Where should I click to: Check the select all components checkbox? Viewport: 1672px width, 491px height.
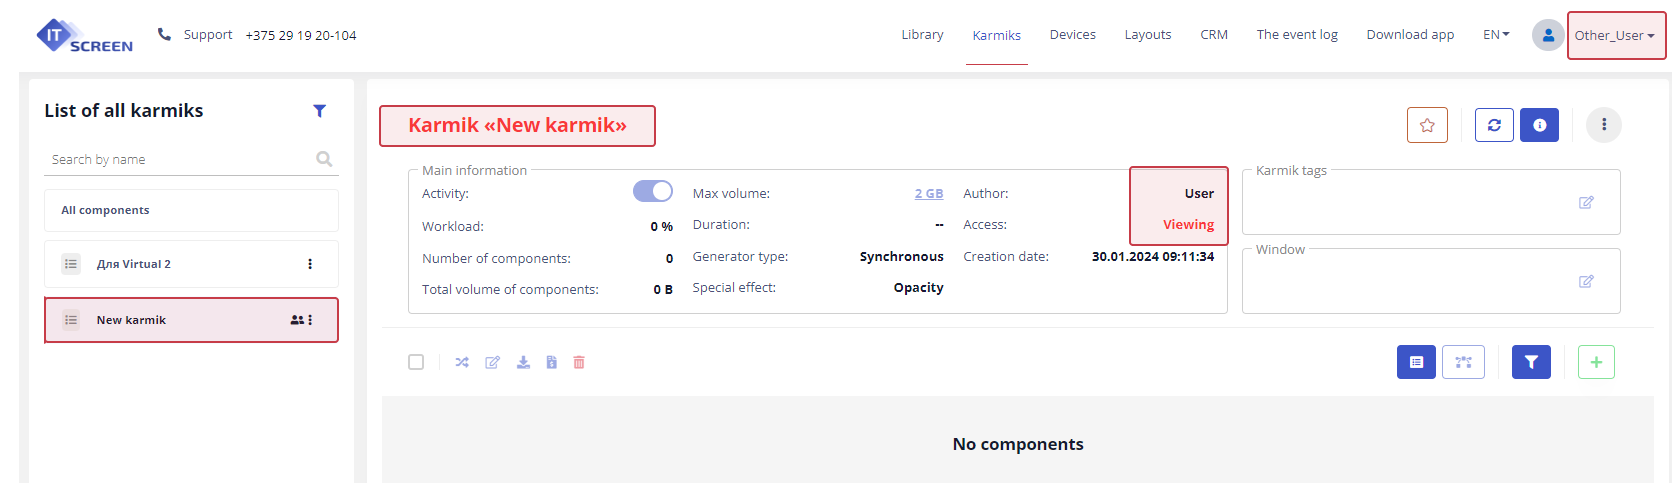416,362
